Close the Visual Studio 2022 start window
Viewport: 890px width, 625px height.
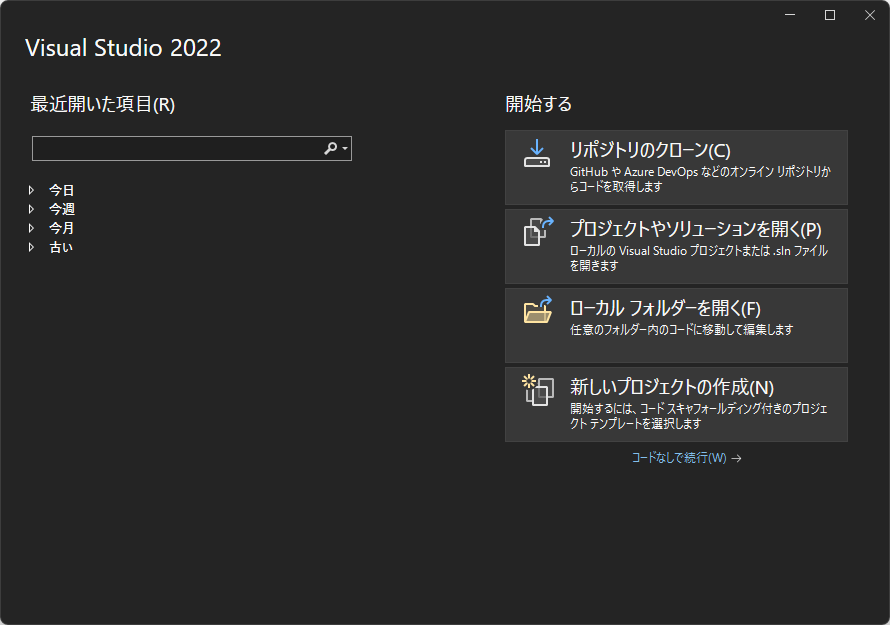tap(870, 15)
